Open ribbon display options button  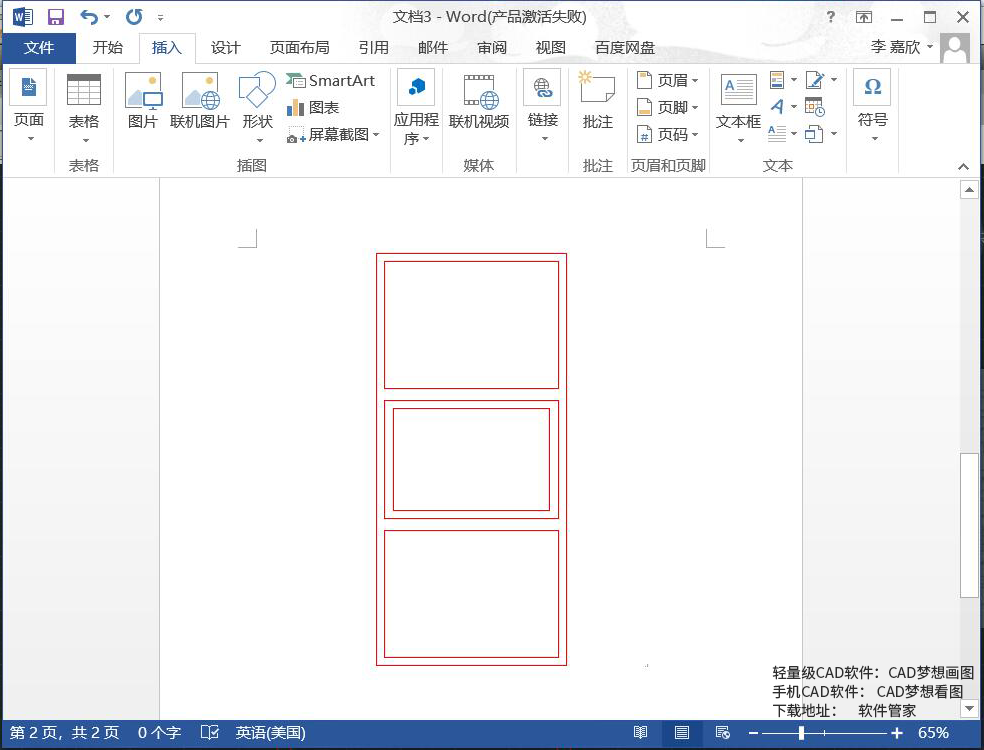[864, 18]
